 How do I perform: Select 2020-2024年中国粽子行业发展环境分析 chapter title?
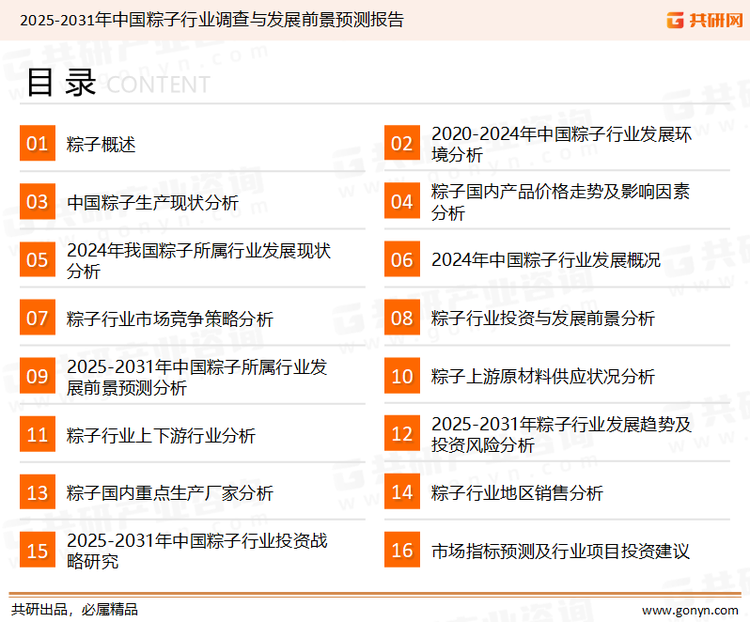(561, 144)
